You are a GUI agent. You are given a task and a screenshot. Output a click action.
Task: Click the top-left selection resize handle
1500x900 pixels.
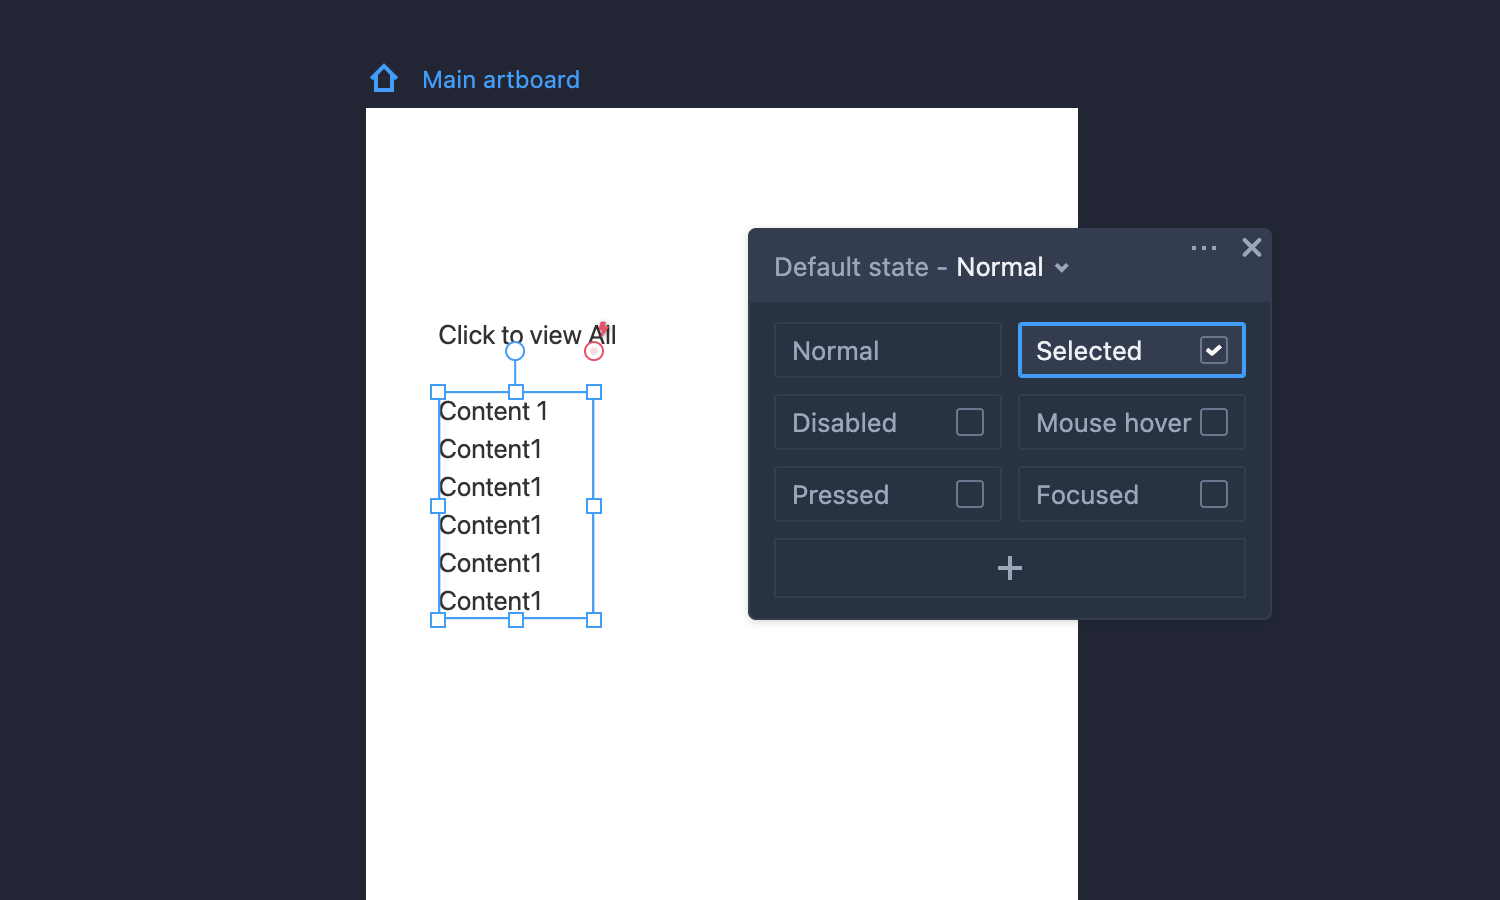(438, 392)
